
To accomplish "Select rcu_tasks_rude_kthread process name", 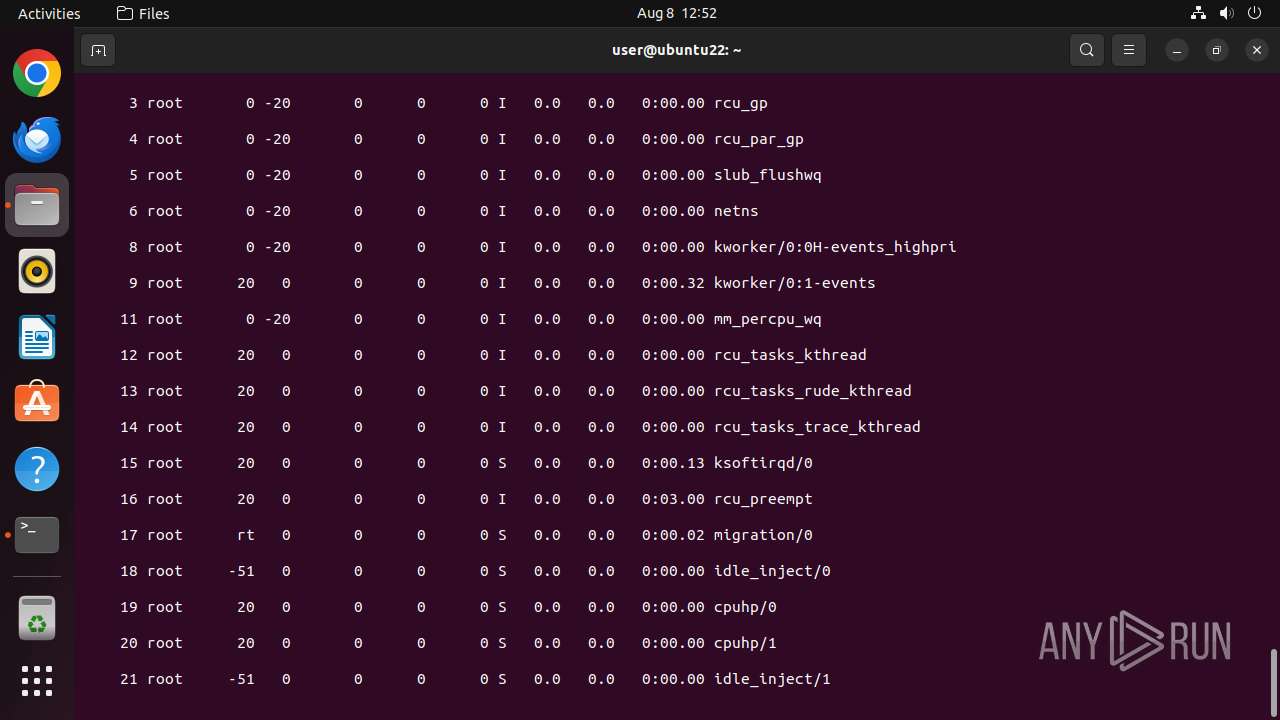I will (813, 391).
